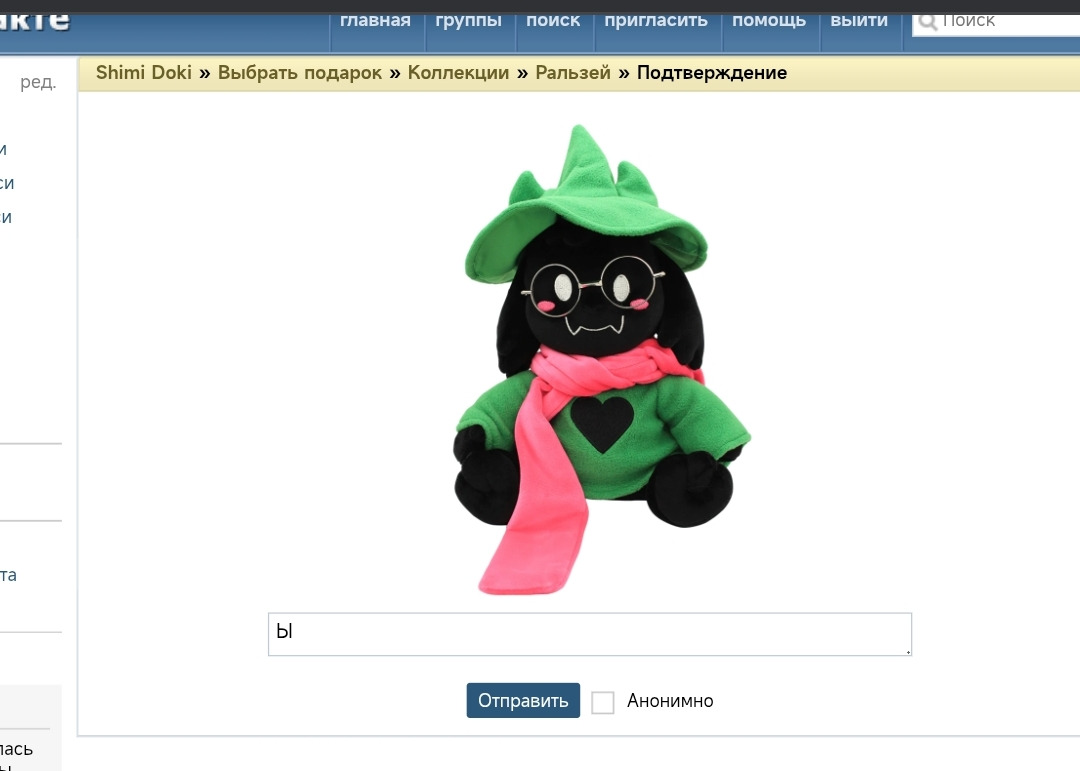
Task: Return to the Выбрать подарок step
Action: pos(300,73)
